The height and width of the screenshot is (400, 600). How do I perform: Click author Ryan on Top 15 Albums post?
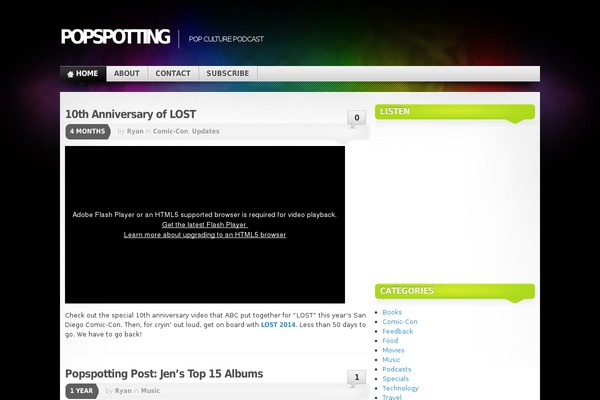[x=123, y=391]
